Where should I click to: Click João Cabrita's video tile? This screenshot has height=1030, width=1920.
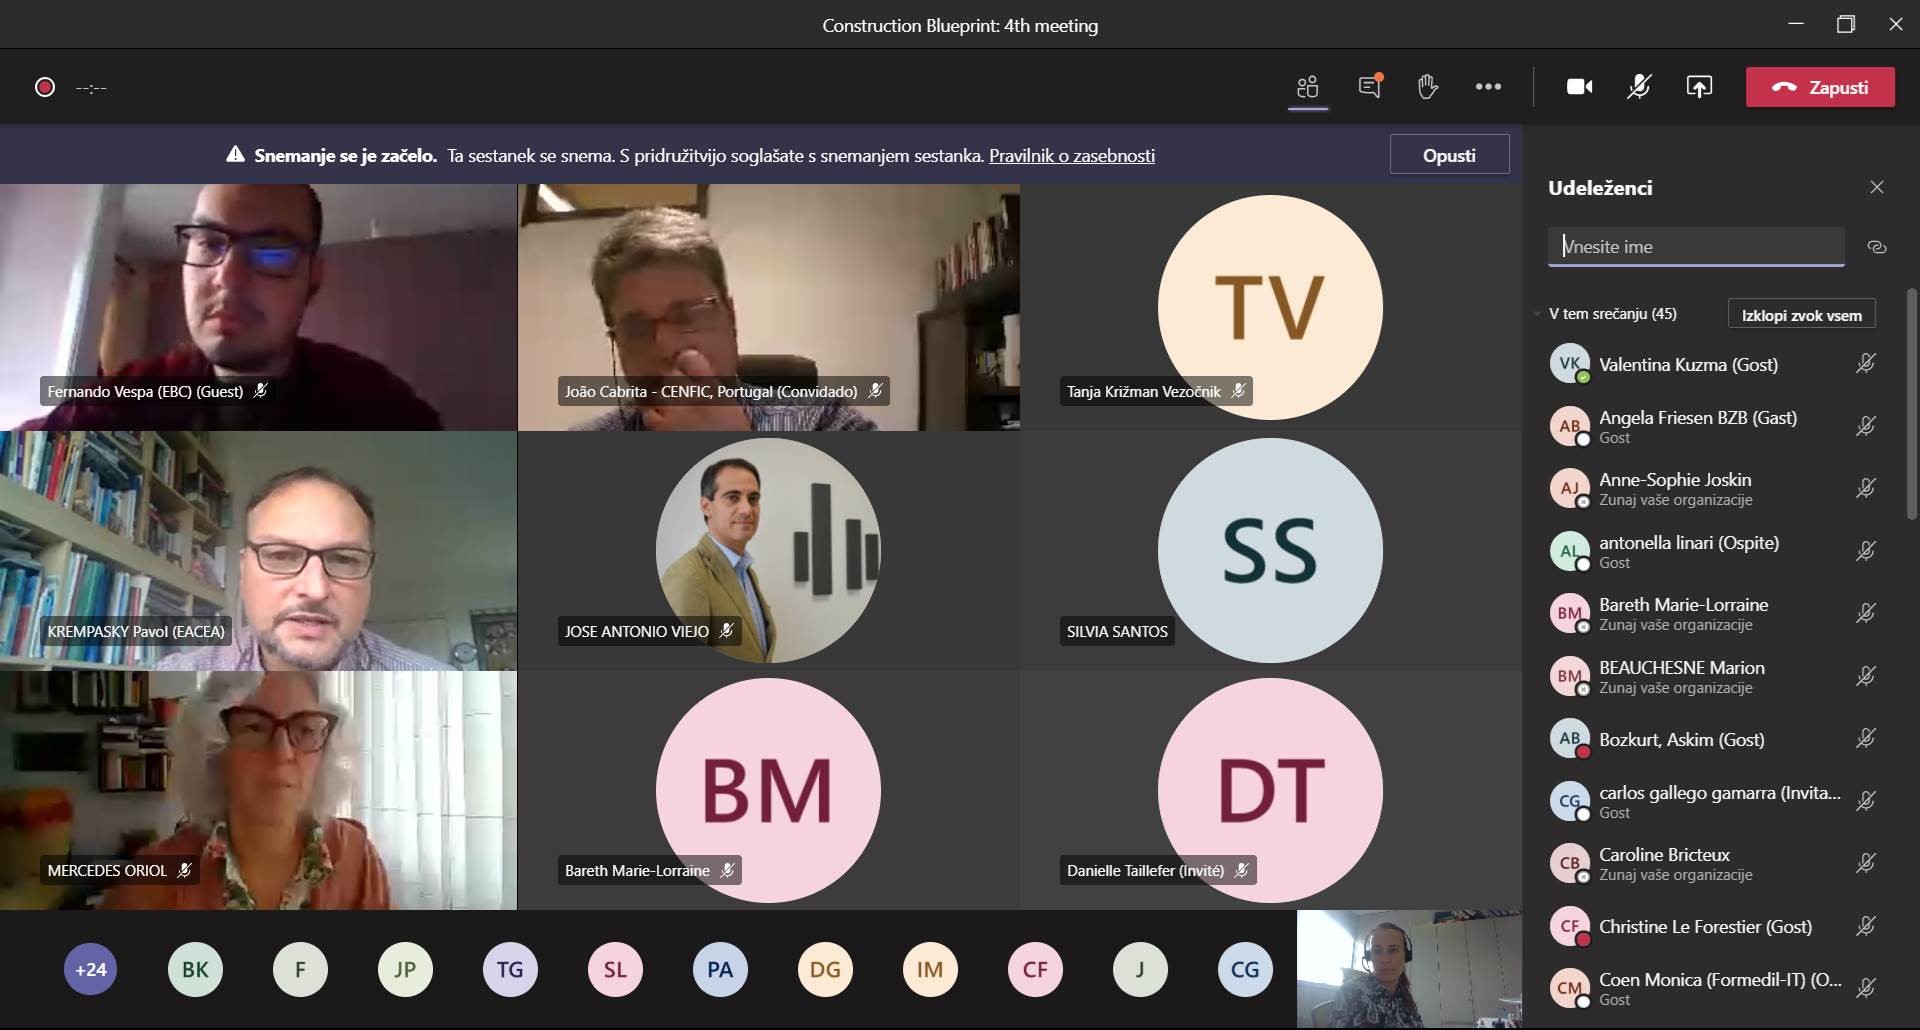pyautogui.click(x=769, y=307)
